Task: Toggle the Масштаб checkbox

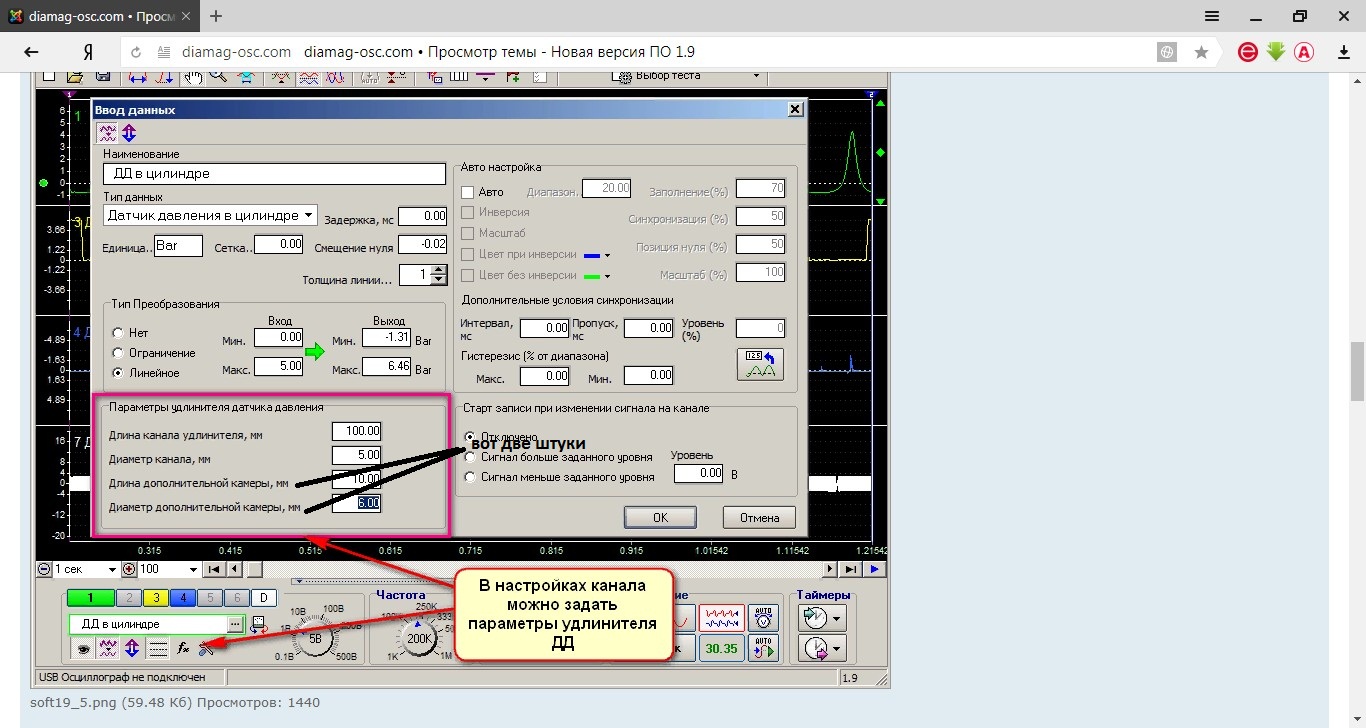Action: click(467, 233)
